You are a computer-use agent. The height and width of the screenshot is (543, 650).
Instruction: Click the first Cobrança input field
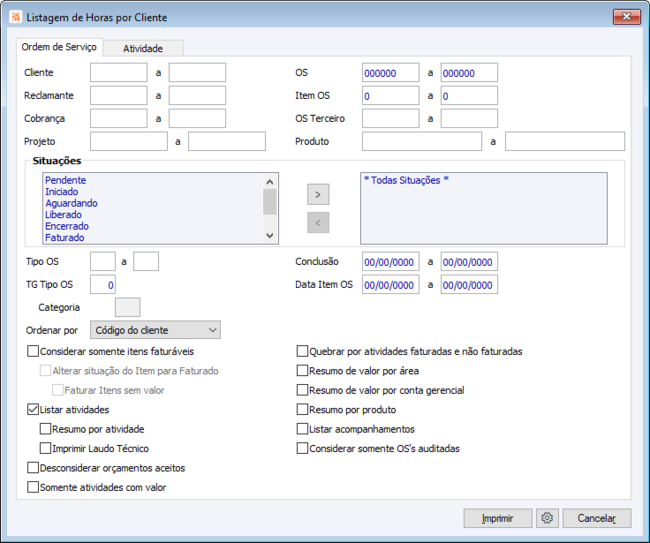tap(119, 119)
